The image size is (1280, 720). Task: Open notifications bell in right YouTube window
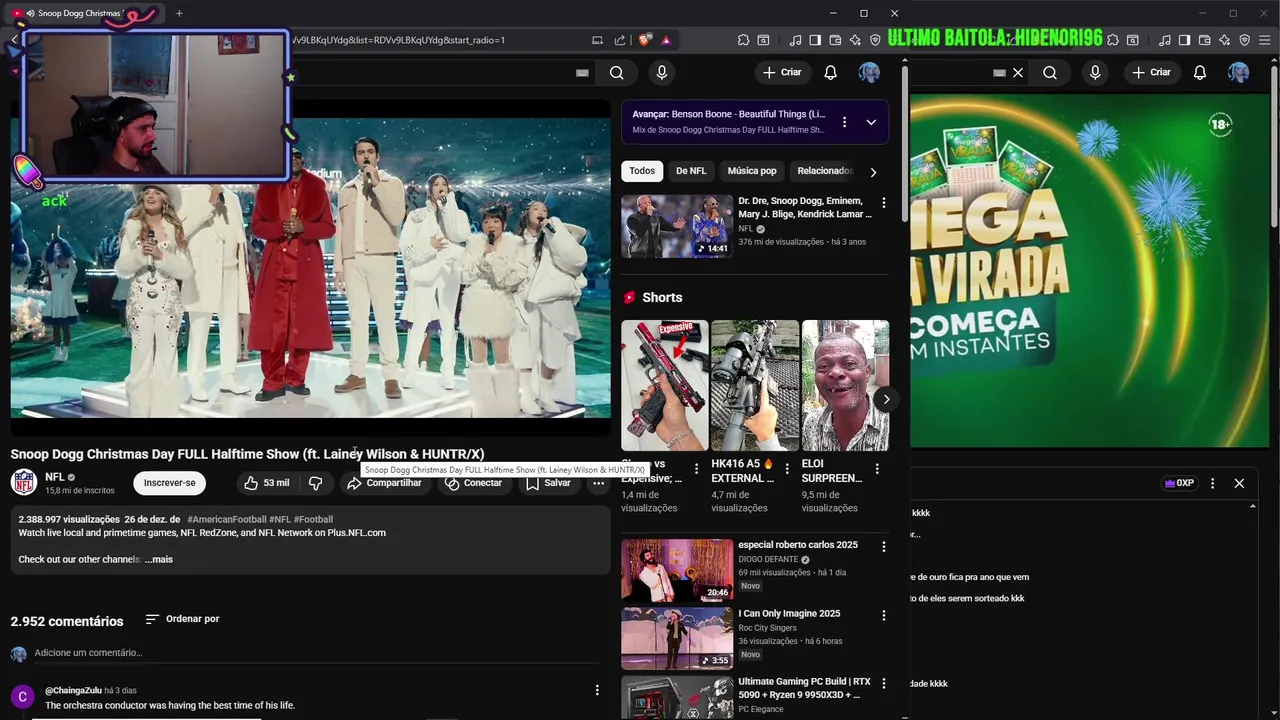(1200, 72)
